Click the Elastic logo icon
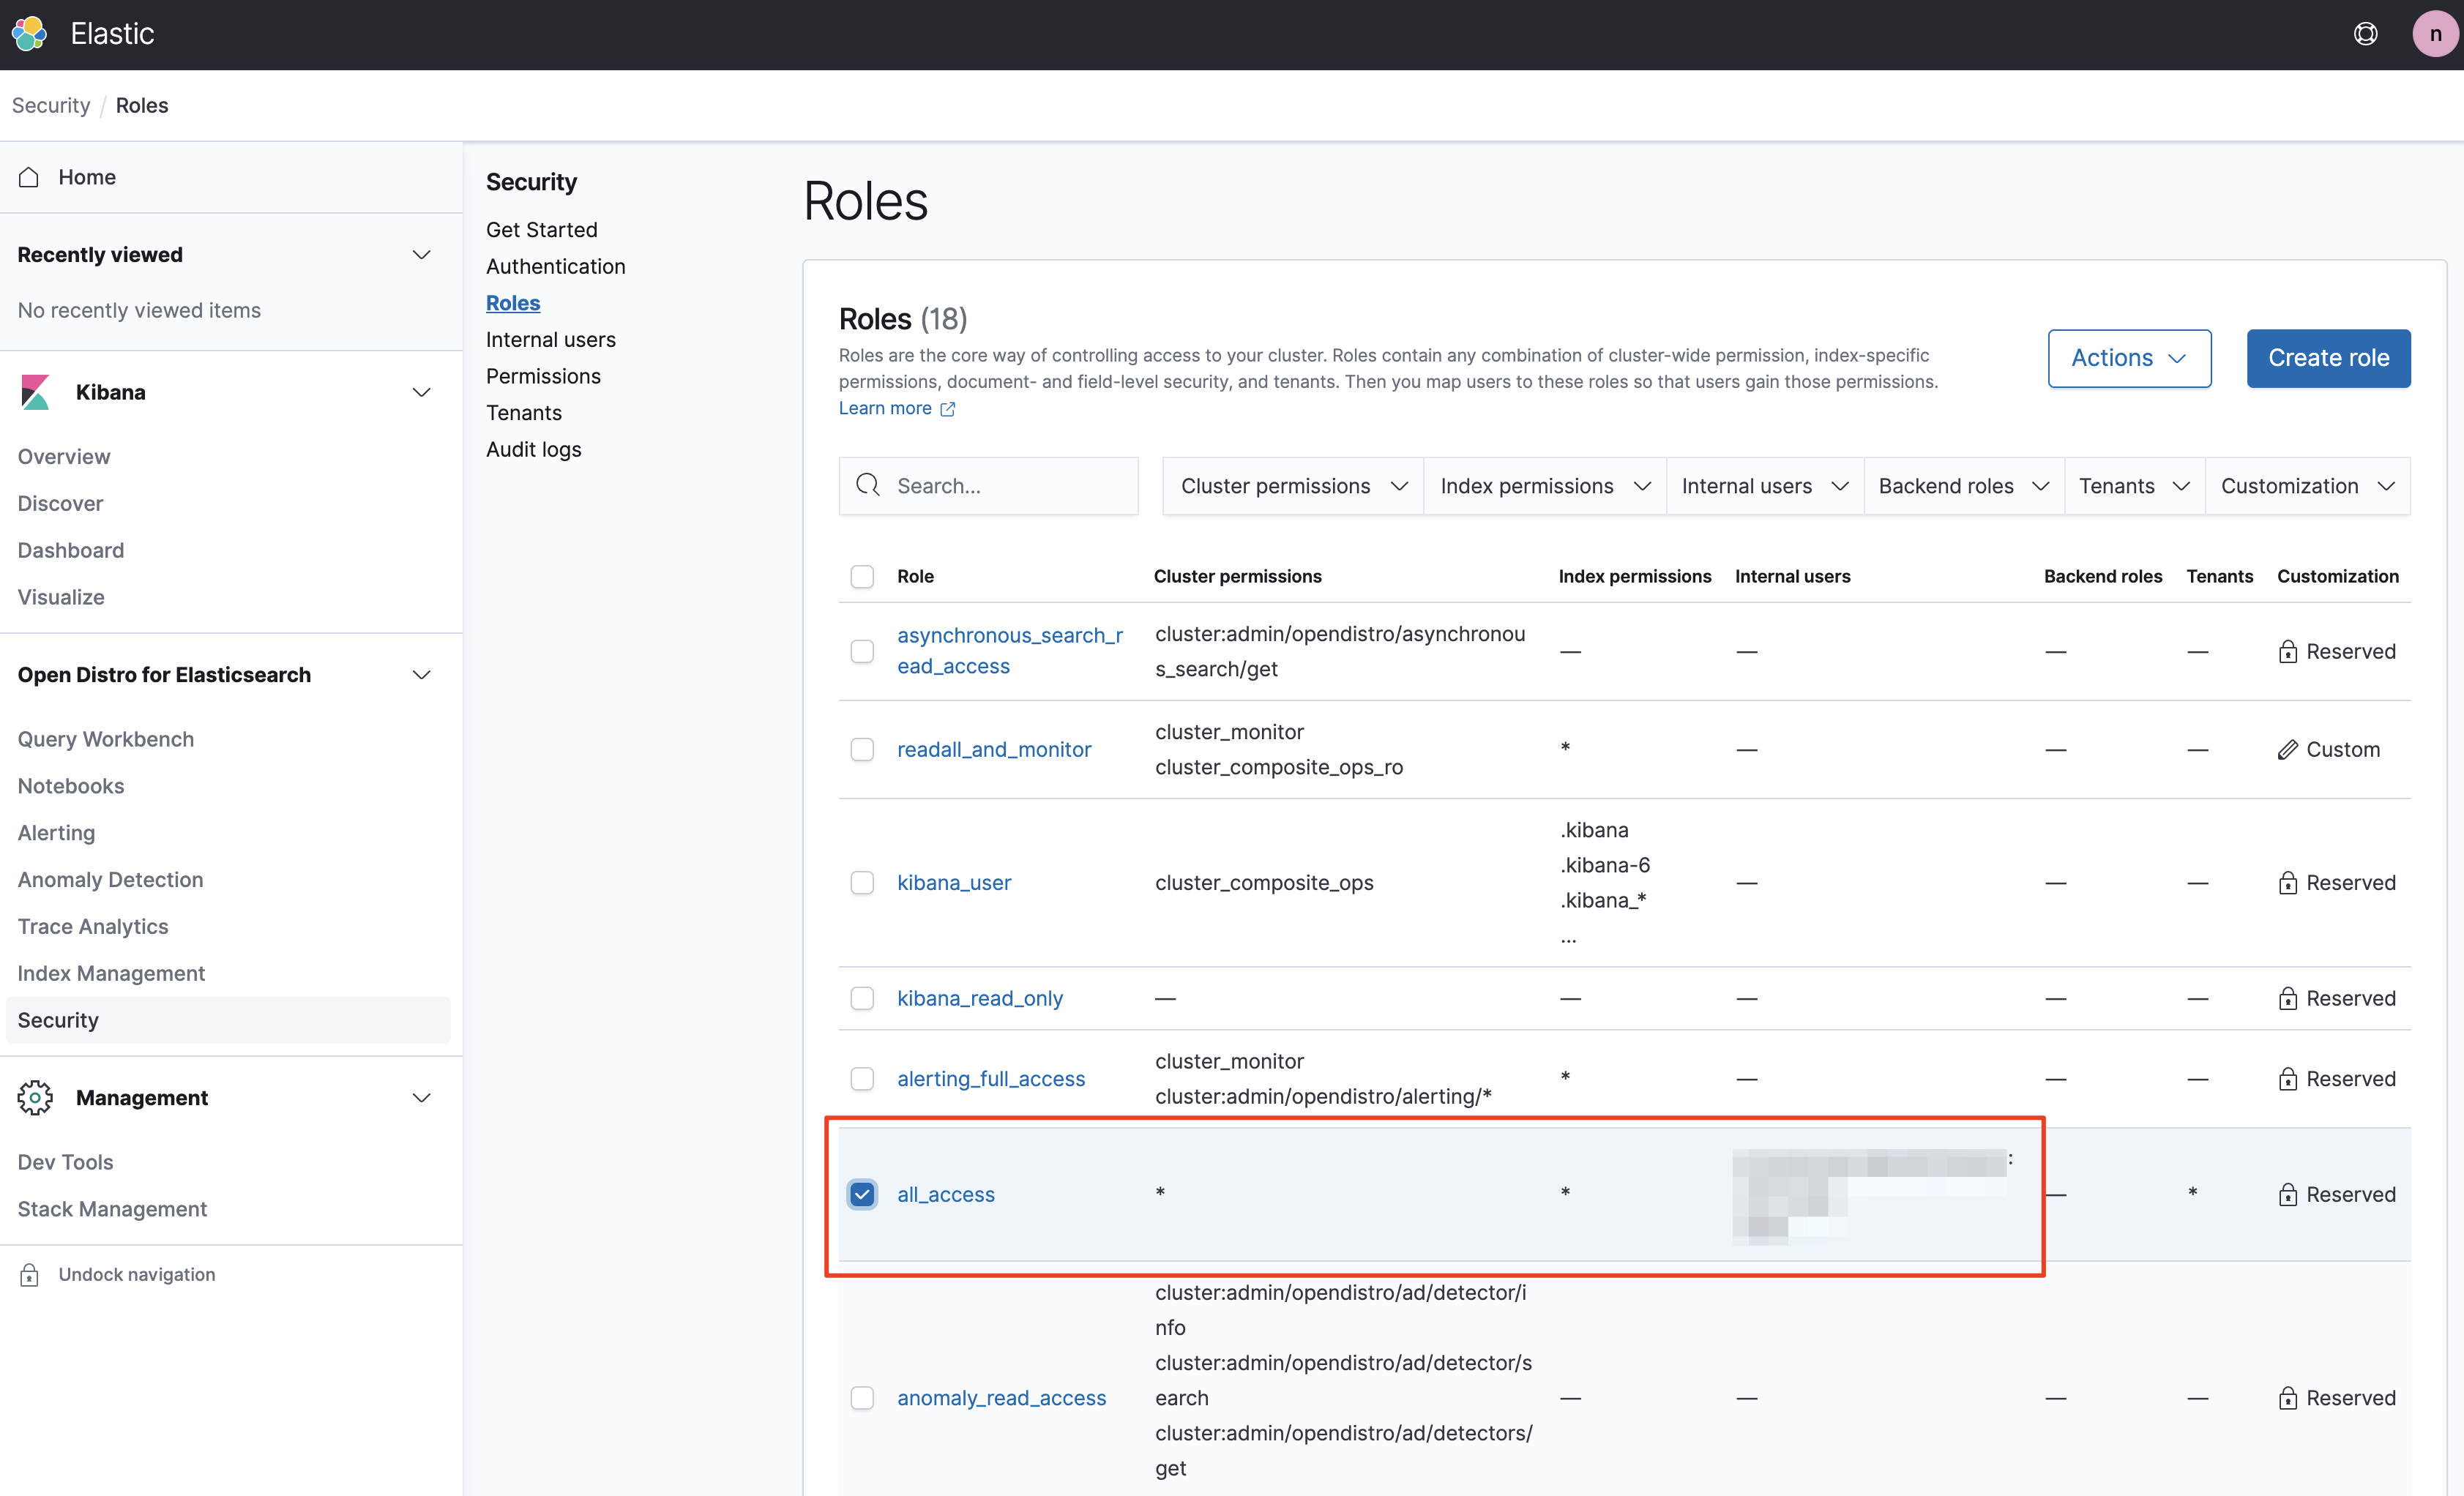2464x1496 pixels. point(29,34)
